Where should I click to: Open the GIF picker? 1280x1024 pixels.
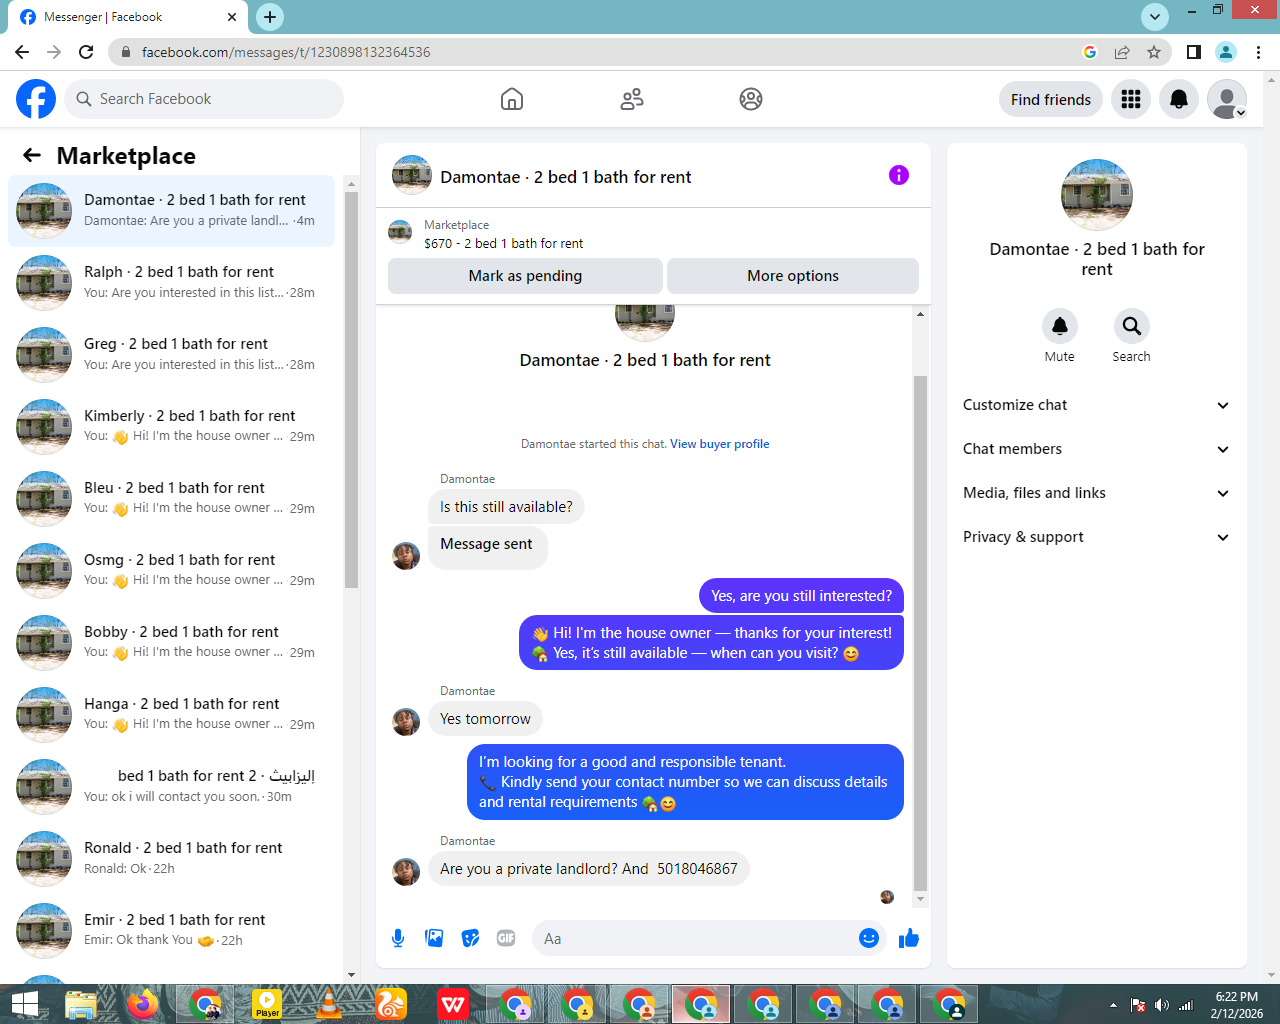(x=506, y=938)
